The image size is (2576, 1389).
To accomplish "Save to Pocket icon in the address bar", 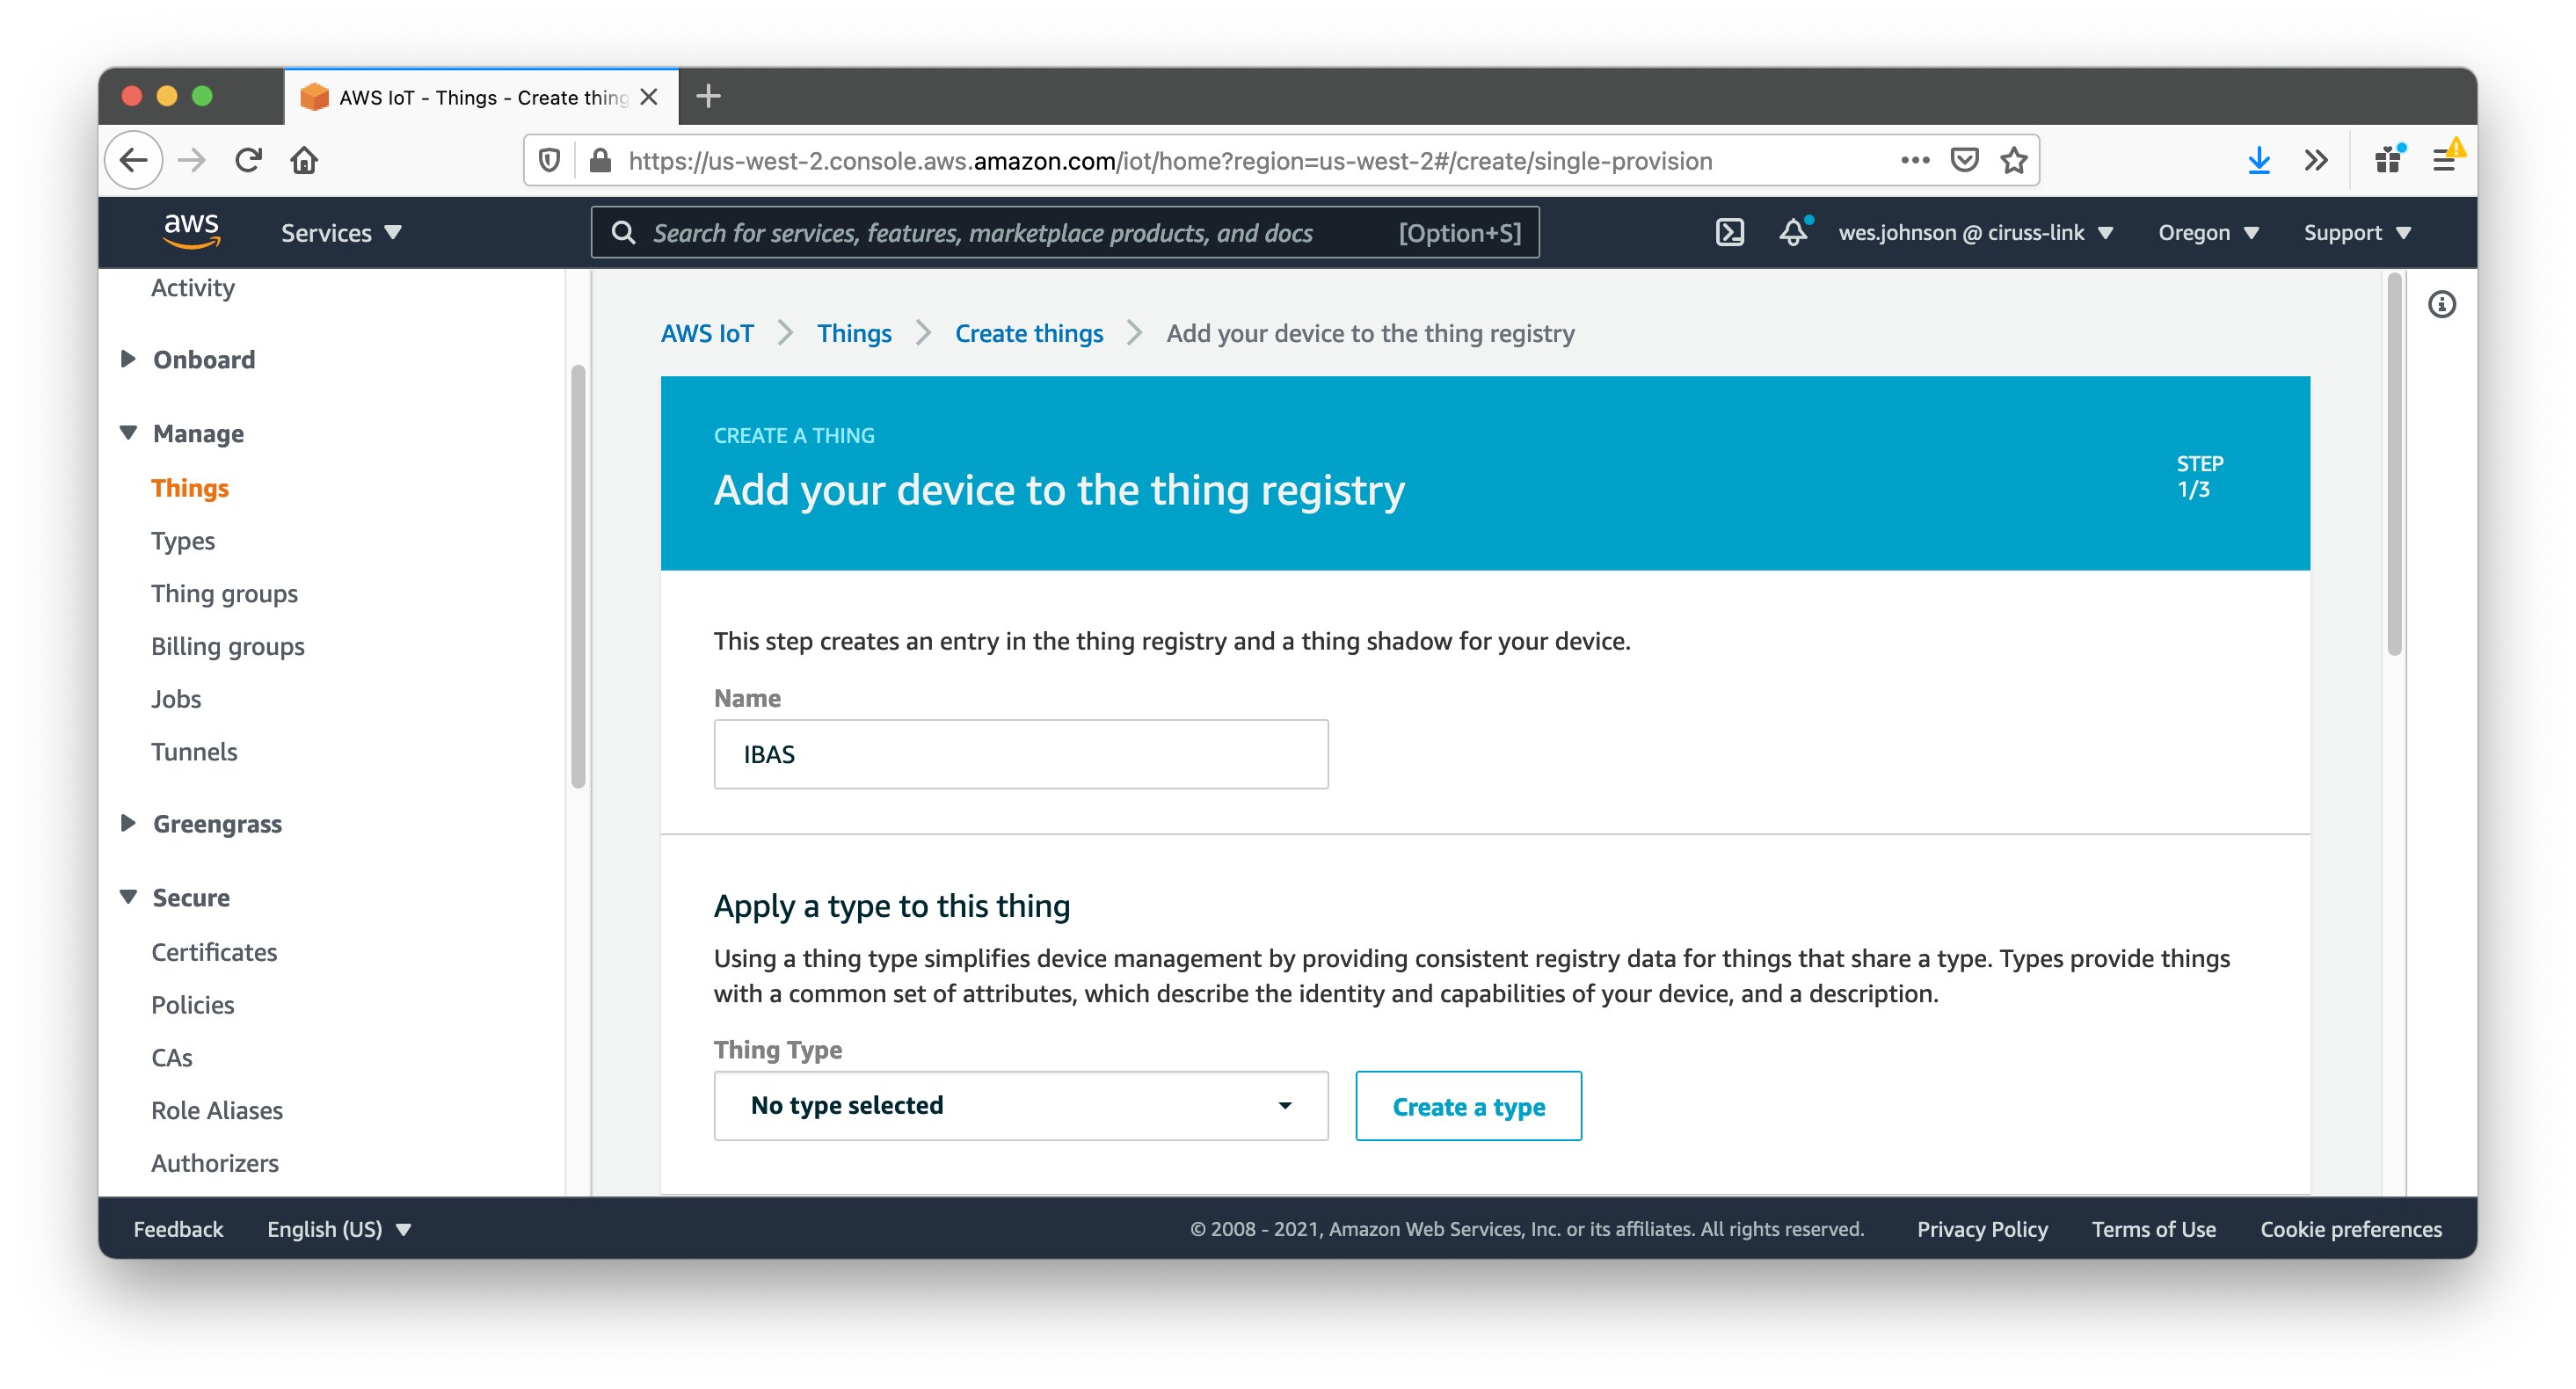I will (x=1964, y=160).
